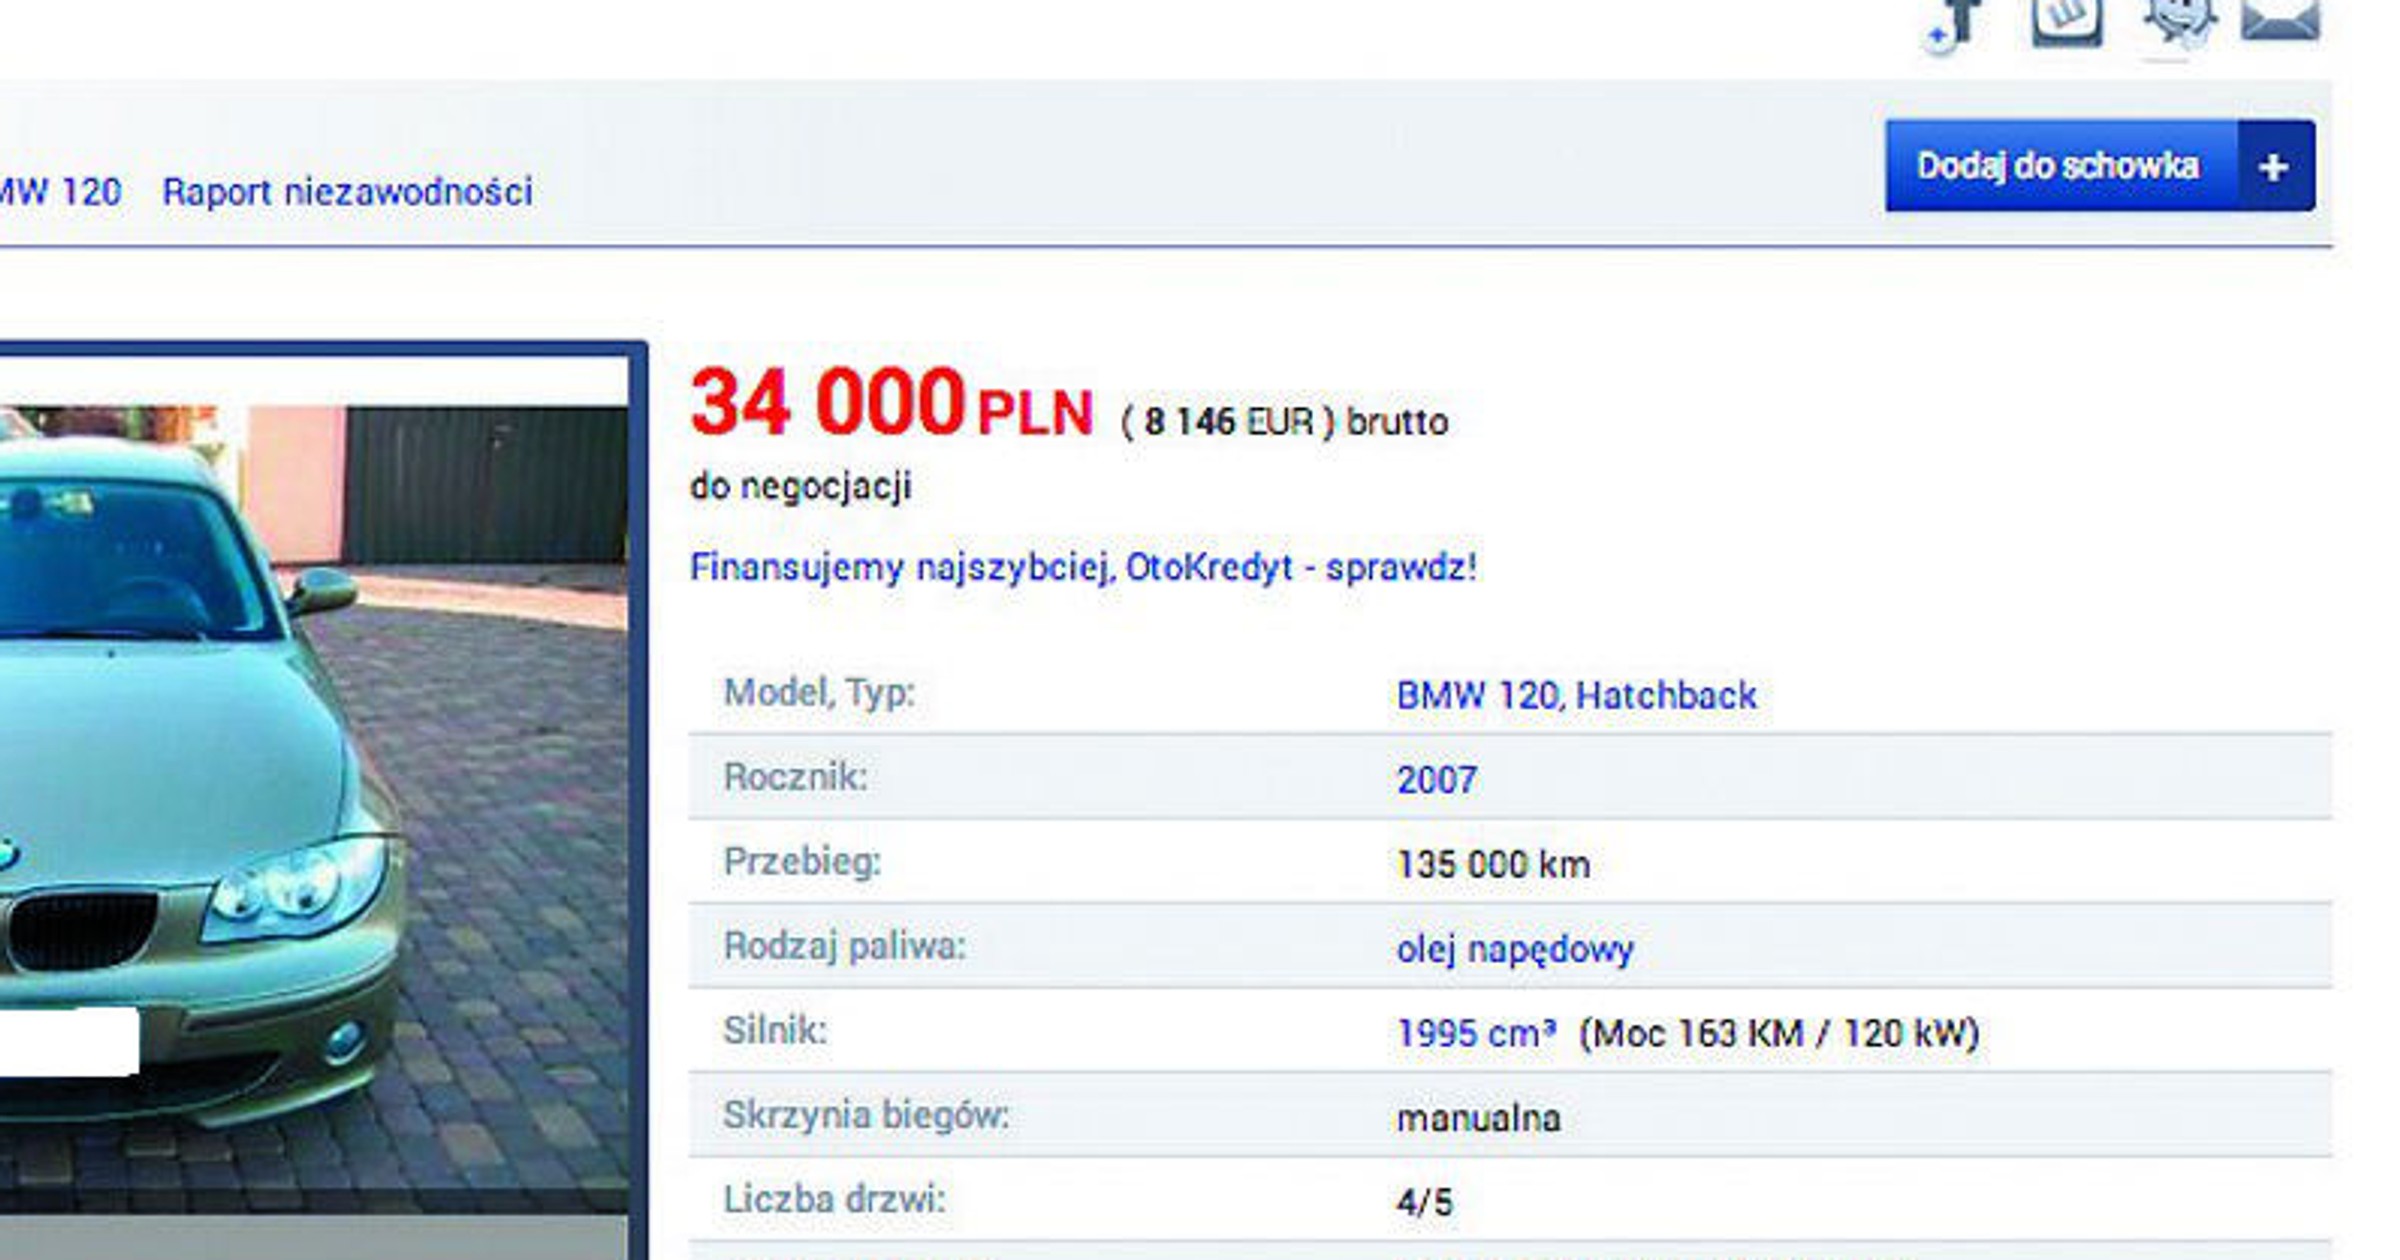Open the BMW car photo thumbnail
Image resolution: width=2400 pixels, height=1260 pixels.
[314, 800]
